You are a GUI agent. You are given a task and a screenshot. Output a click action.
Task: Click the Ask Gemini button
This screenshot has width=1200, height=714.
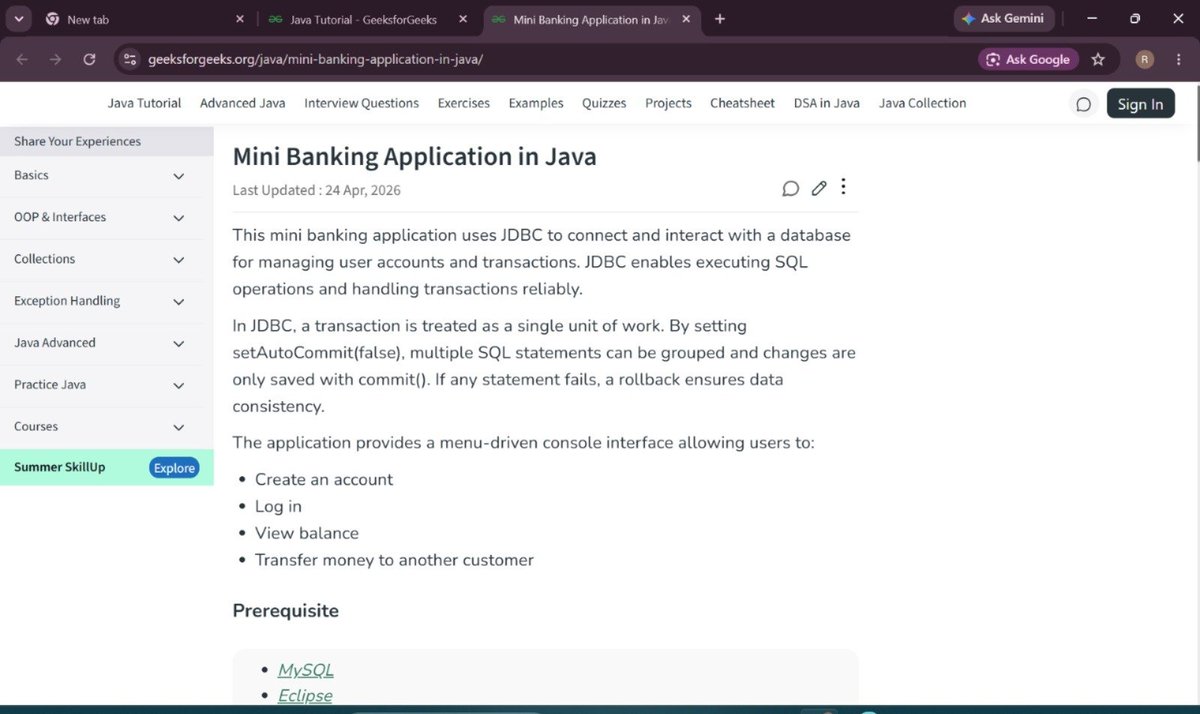tap(1003, 19)
